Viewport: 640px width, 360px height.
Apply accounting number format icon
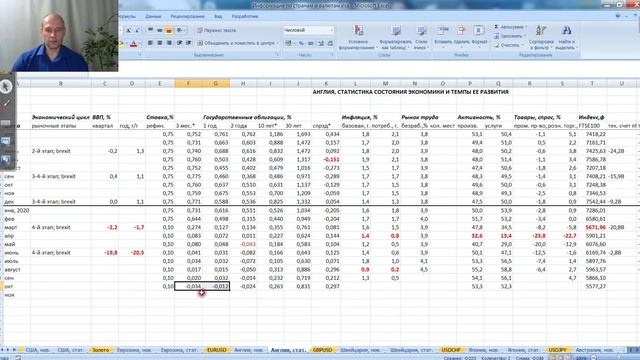click(x=289, y=43)
